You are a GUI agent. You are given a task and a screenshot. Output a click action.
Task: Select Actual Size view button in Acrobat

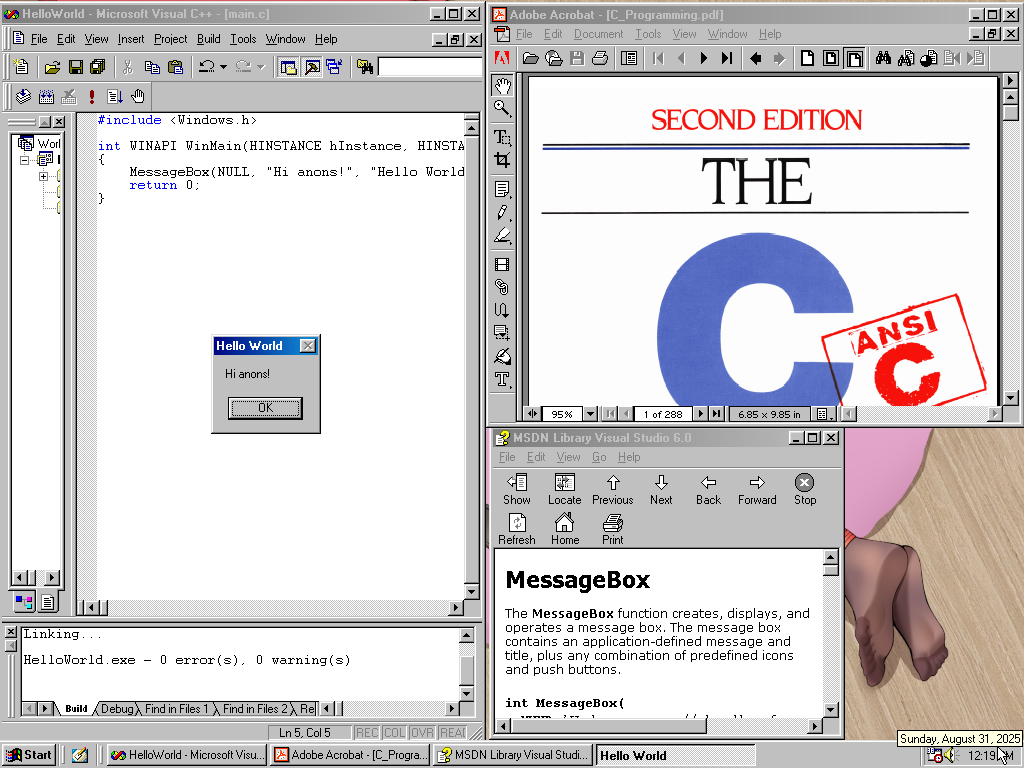(x=807, y=59)
